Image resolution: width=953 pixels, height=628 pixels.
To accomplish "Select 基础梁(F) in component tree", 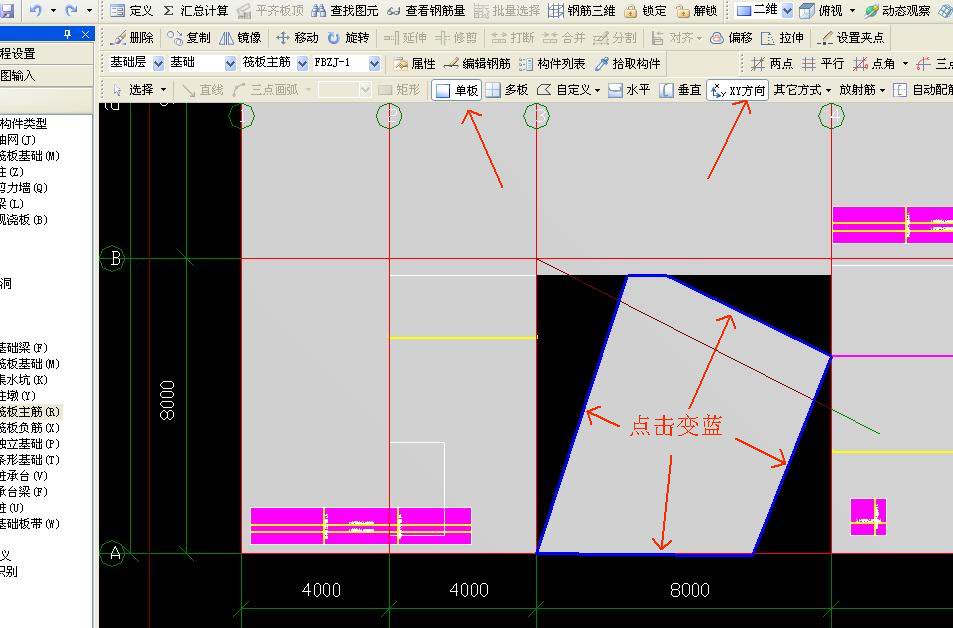I will 24,348.
